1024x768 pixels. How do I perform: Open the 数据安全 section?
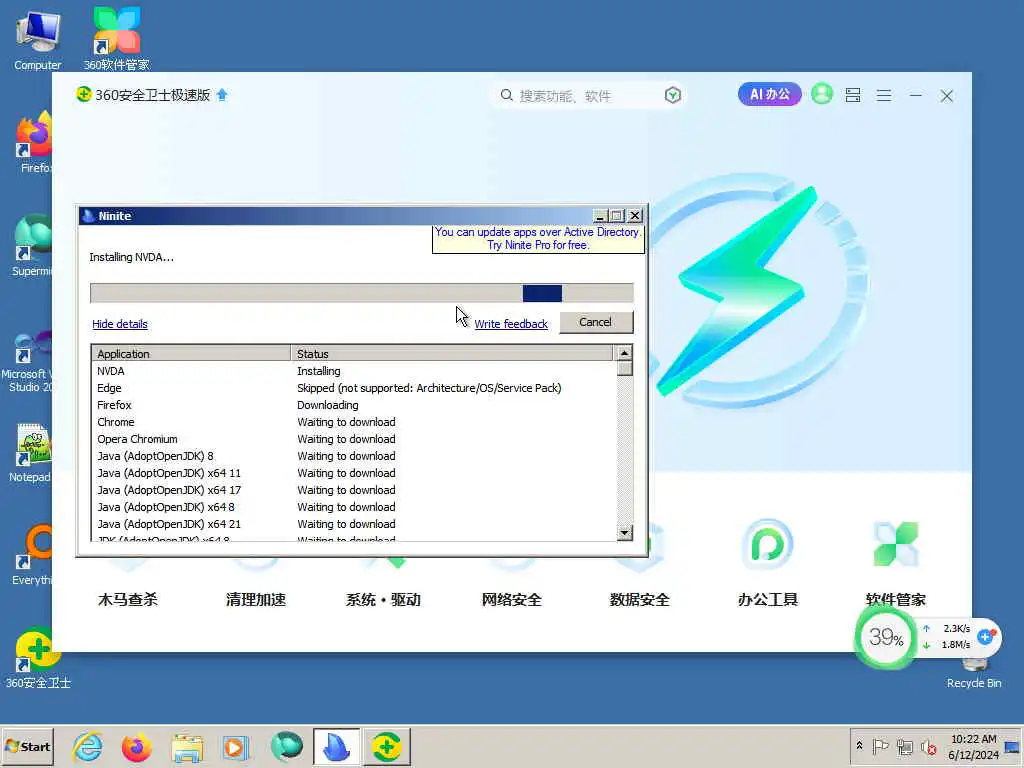(639, 599)
